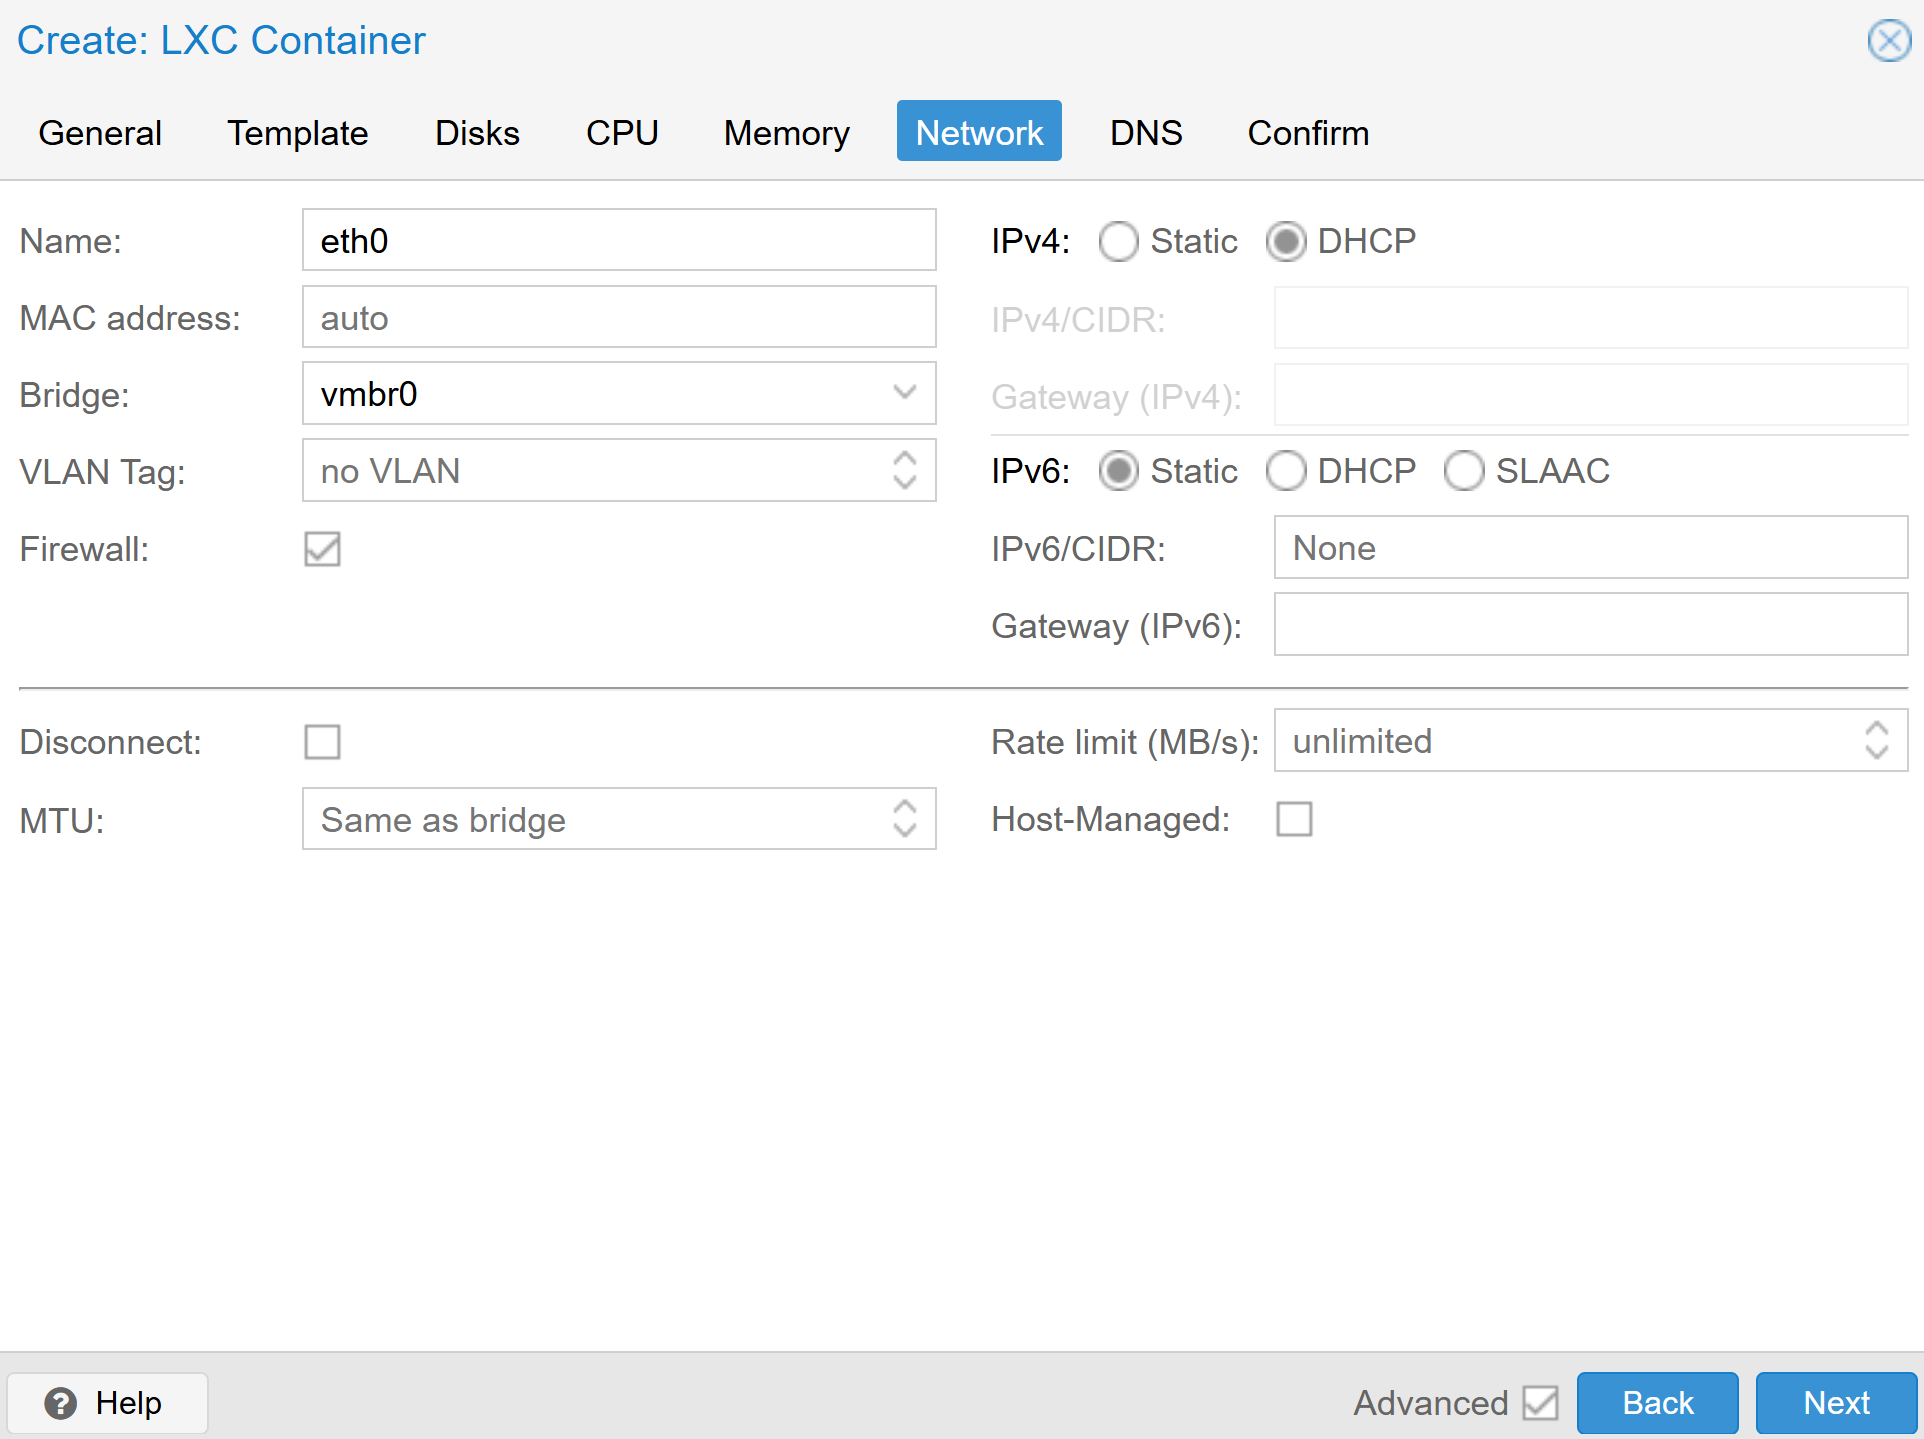Edit the Name field containing eth0
This screenshot has height=1439, width=1924.
pos(619,240)
